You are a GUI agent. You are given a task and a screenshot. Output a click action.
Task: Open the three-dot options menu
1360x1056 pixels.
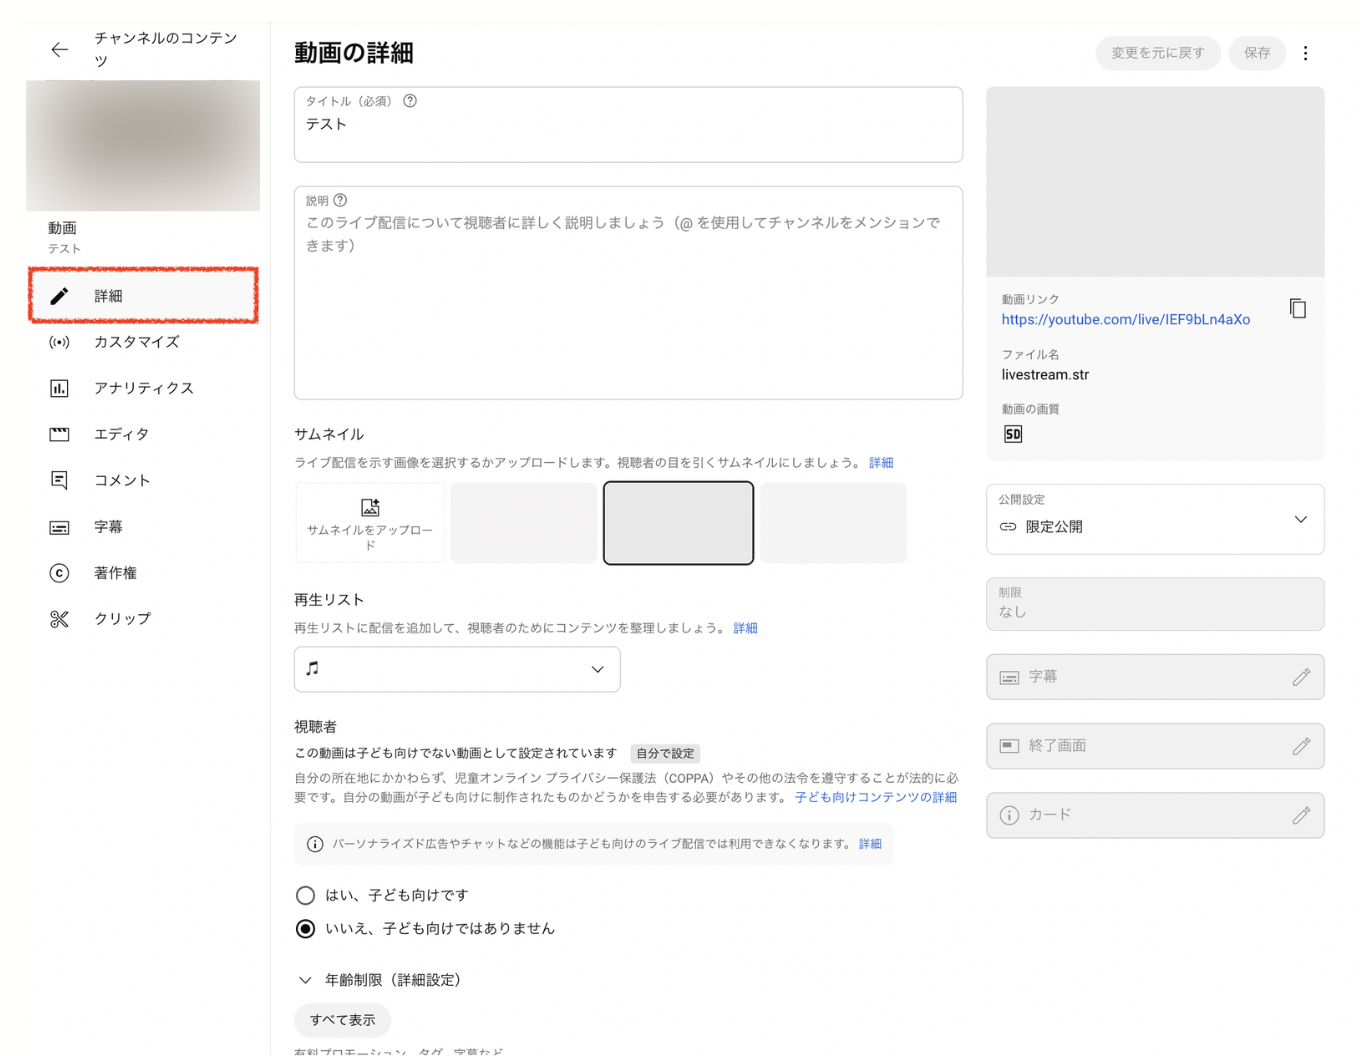coord(1305,53)
